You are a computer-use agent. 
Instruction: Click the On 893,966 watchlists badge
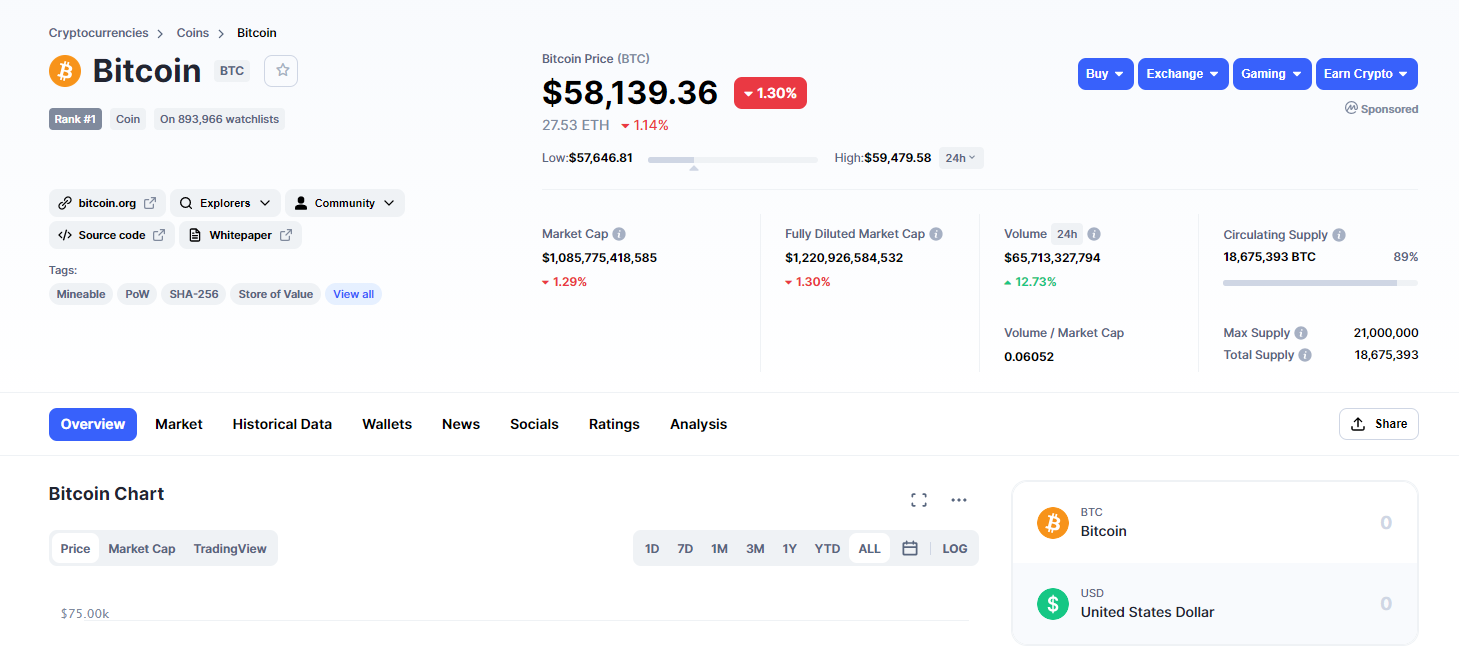tap(219, 119)
